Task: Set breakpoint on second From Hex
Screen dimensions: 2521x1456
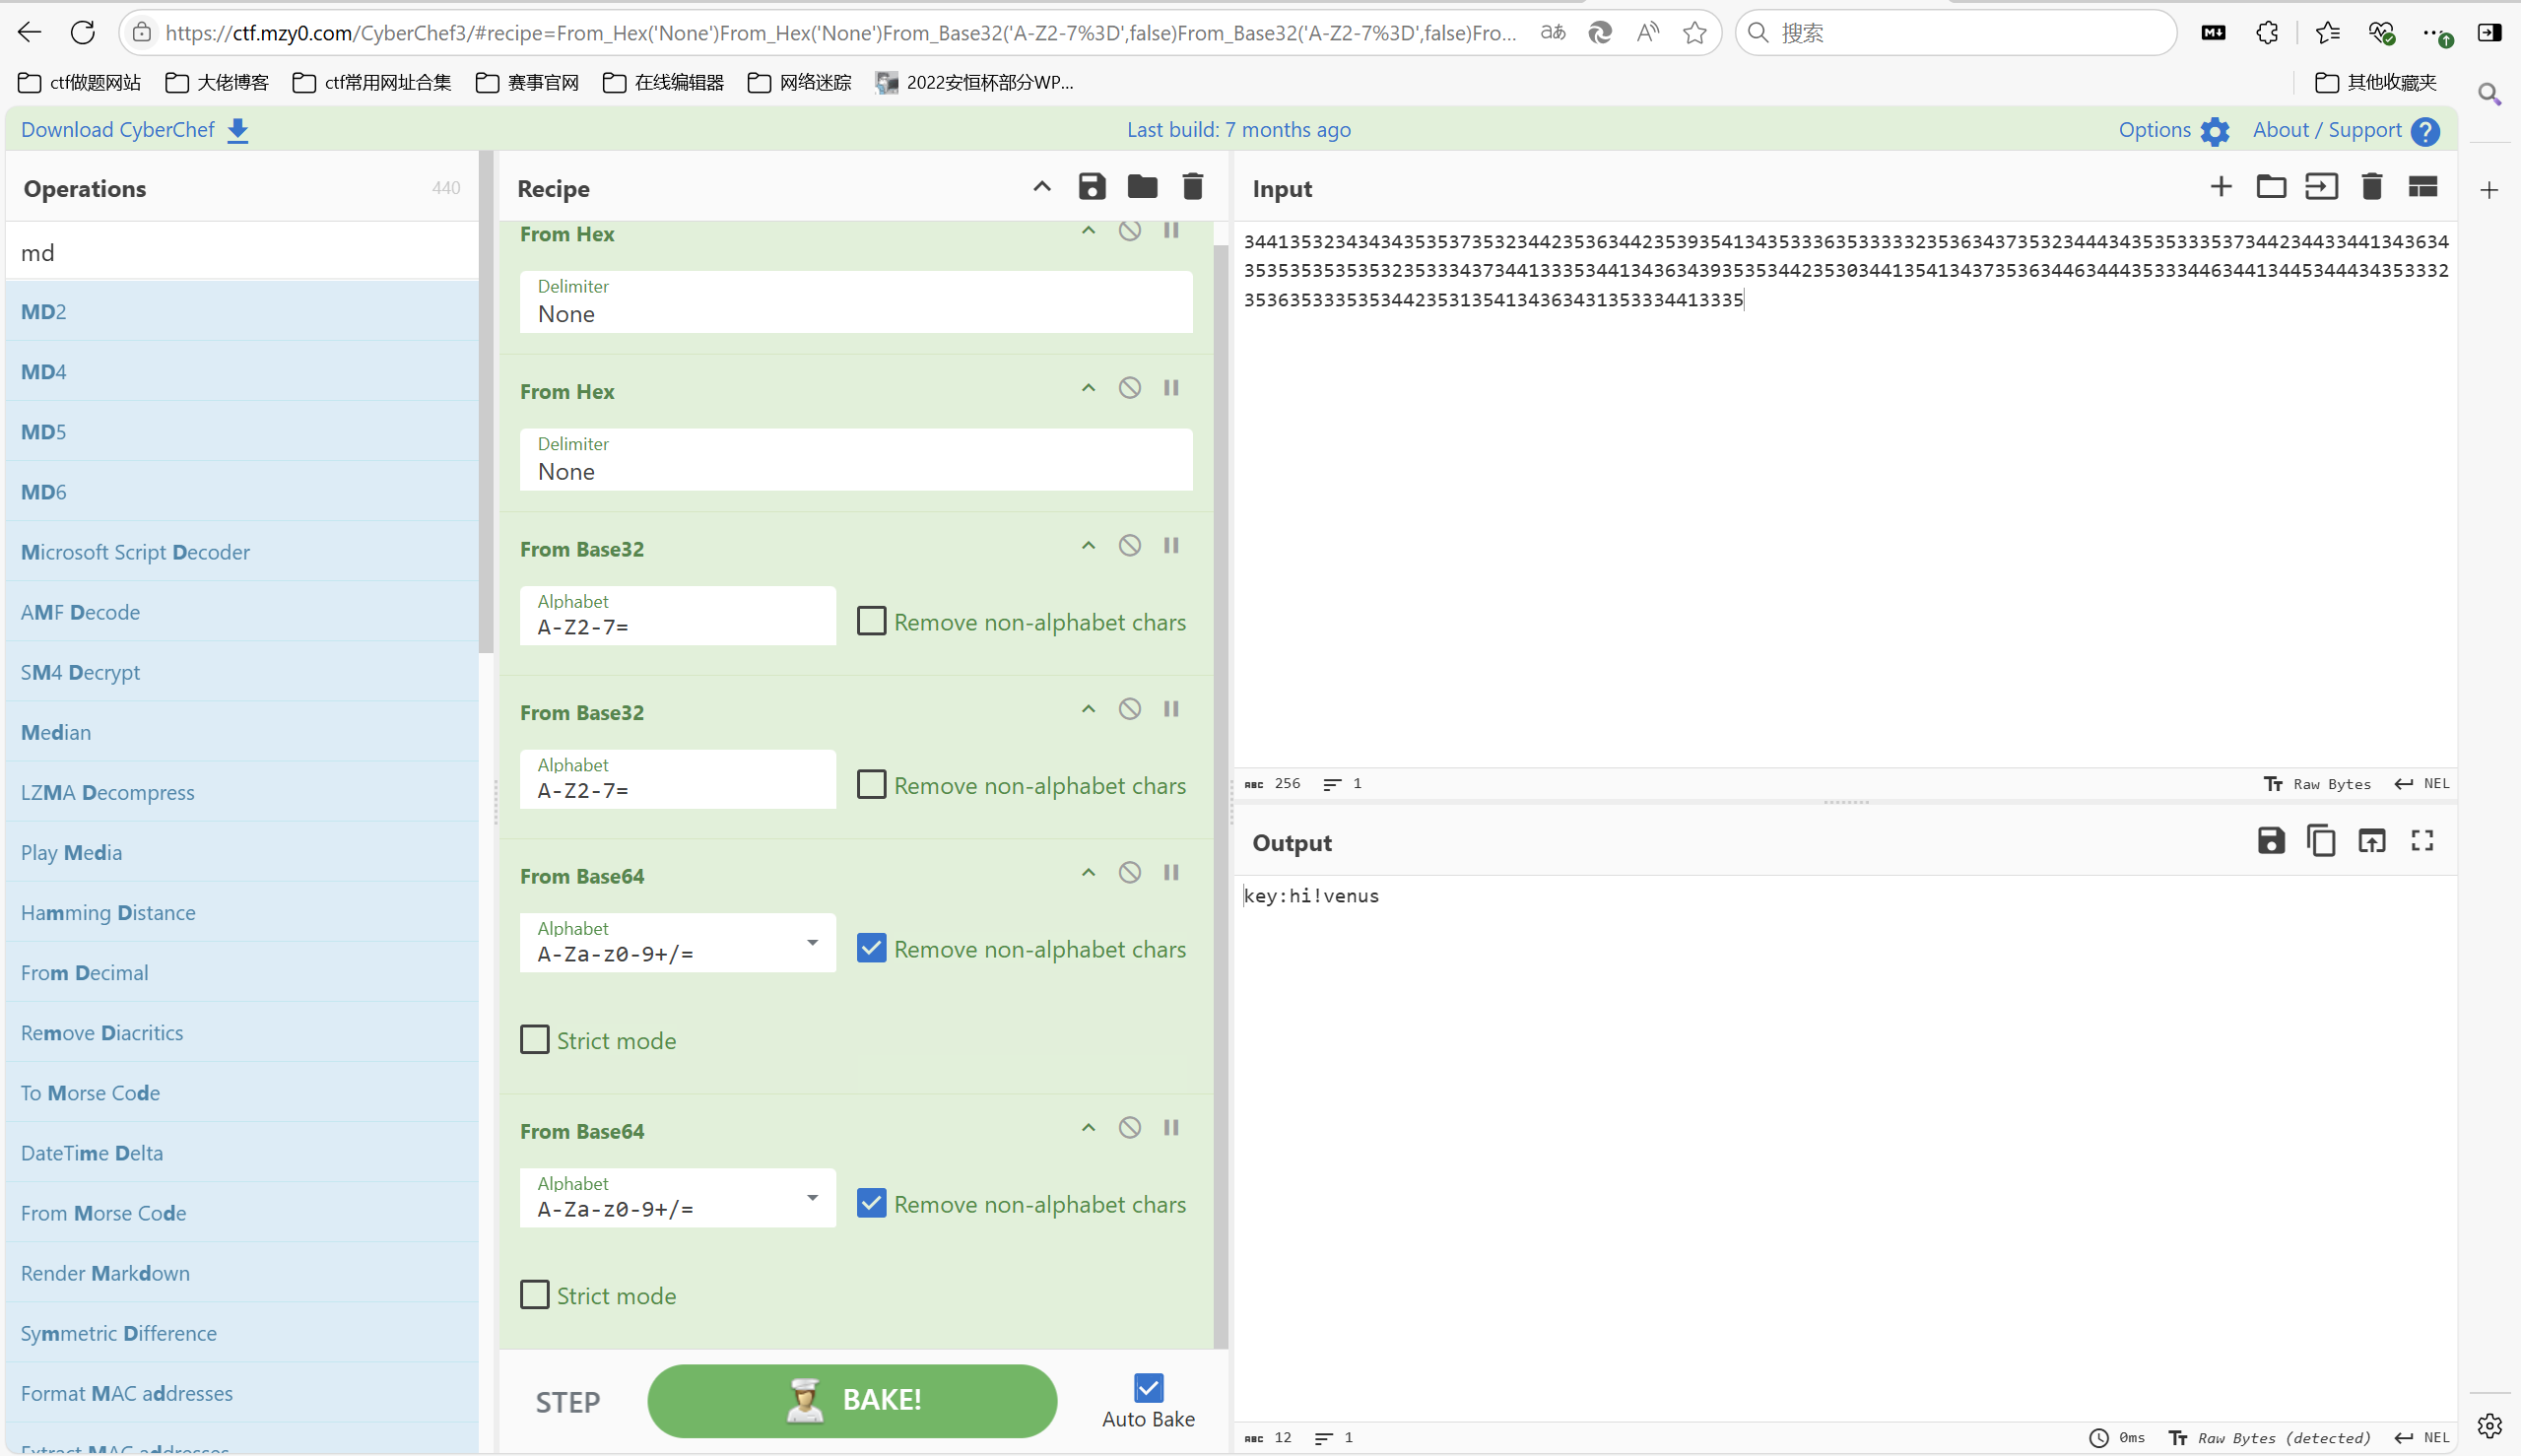Action: point(1170,388)
